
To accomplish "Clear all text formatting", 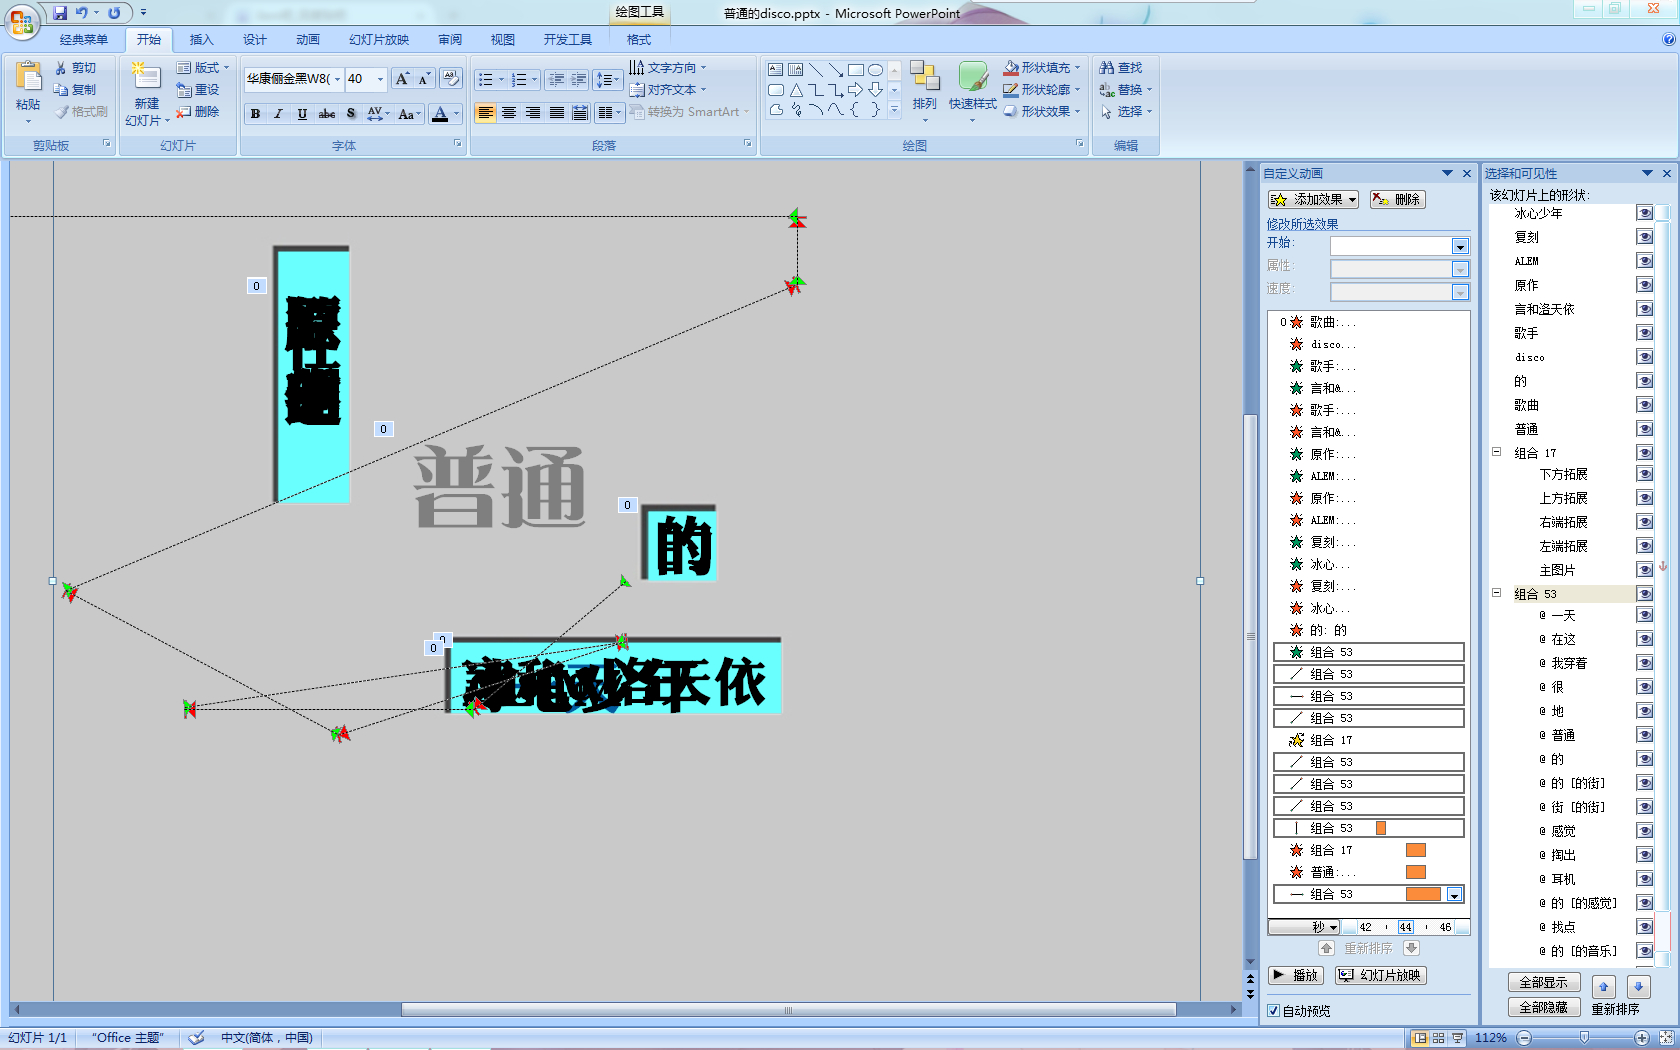I will [450, 79].
